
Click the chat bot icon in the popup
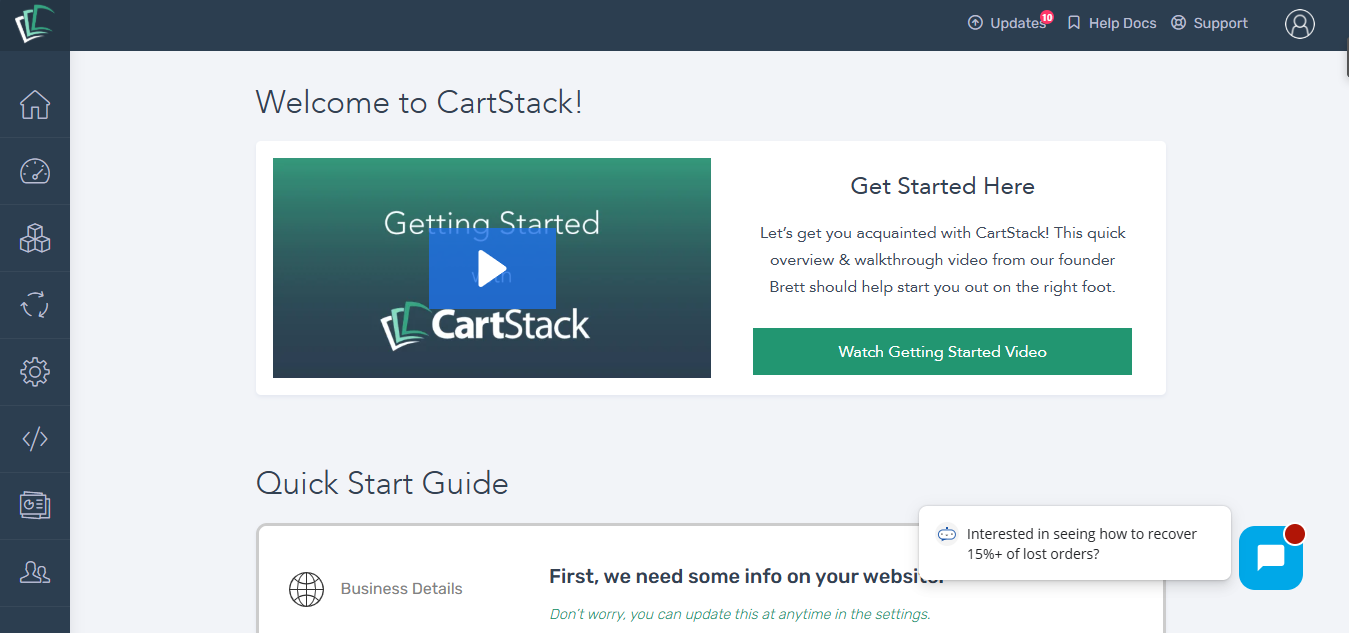(947, 535)
